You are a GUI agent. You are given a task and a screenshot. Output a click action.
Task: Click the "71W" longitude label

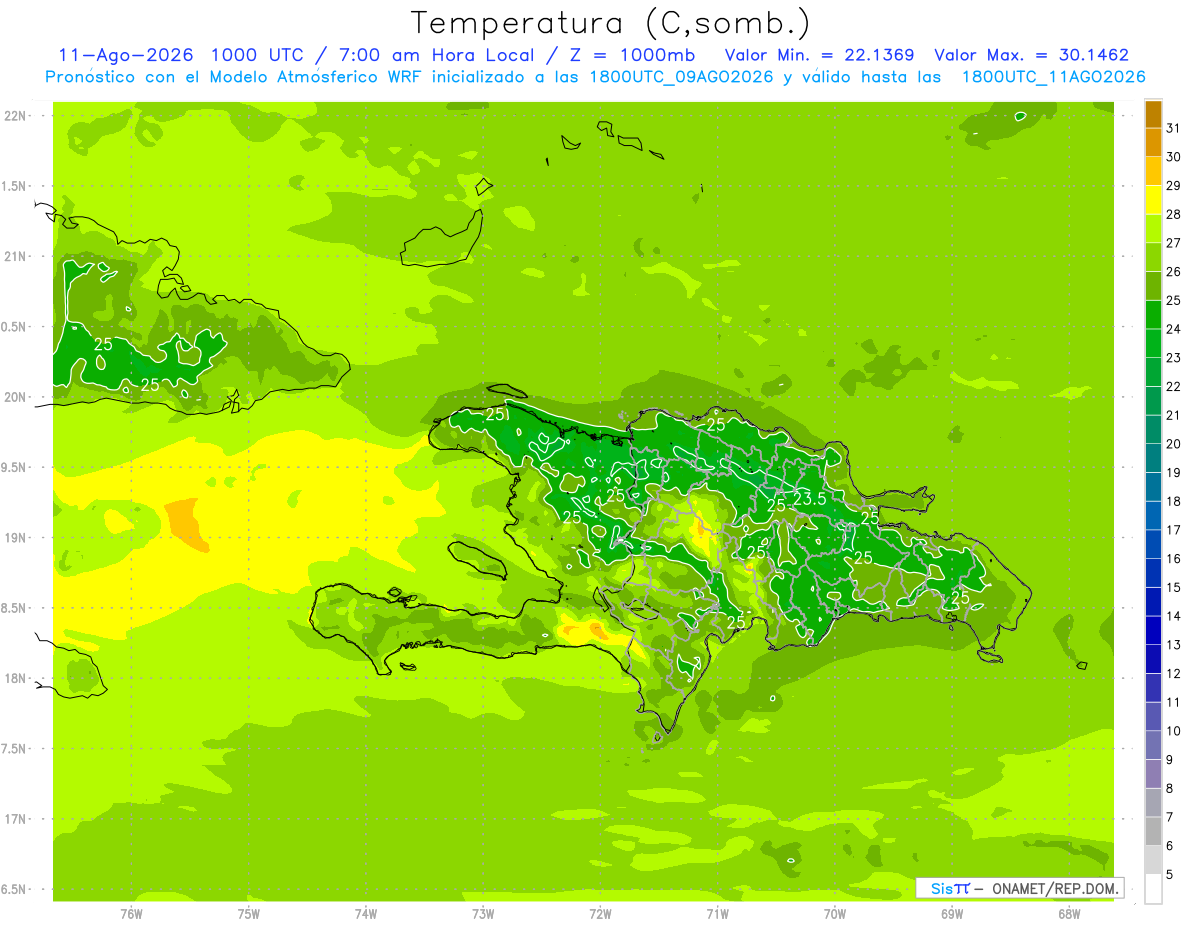(x=717, y=914)
